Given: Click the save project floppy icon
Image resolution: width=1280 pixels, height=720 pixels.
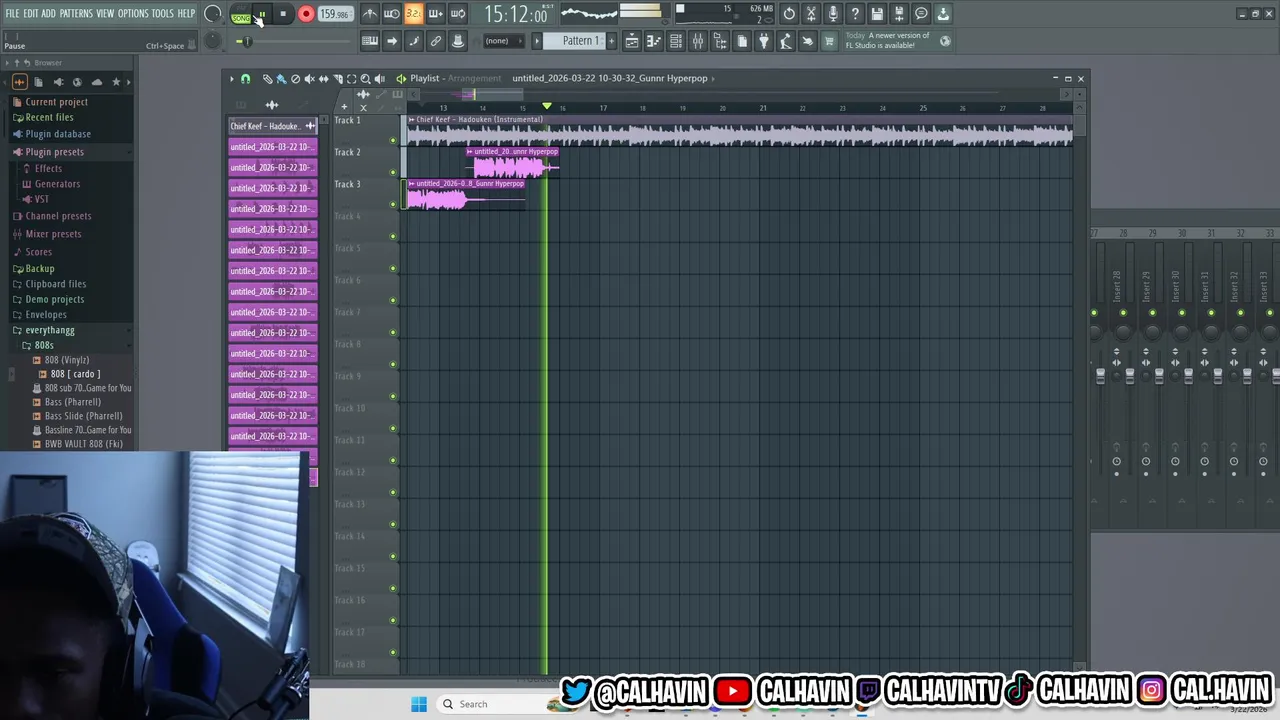Looking at the screenshot, I should [877, 14].
